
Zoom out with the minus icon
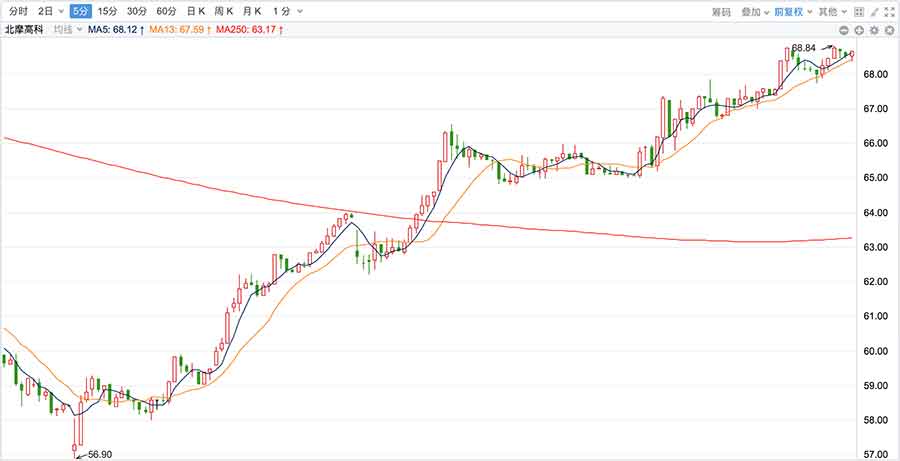pyautogui.click(x=845, y=31)
